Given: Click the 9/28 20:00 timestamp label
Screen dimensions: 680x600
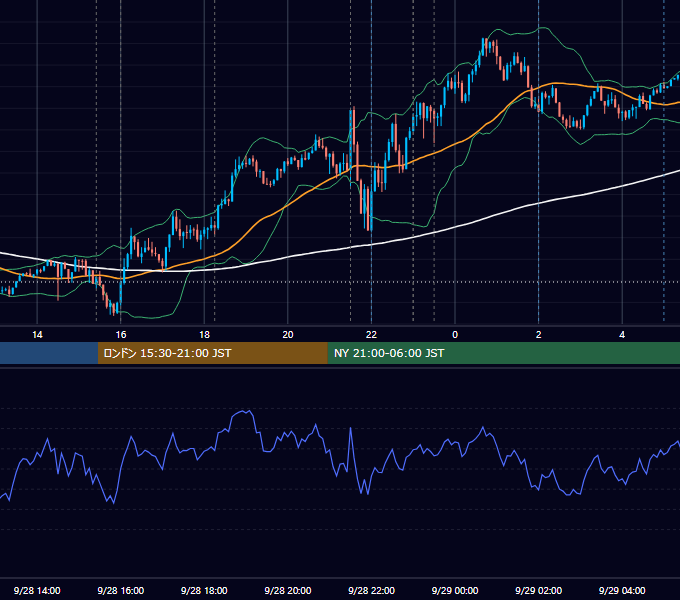Looking at the screenshot, I should pyautogui.click(x=288, y=590).
